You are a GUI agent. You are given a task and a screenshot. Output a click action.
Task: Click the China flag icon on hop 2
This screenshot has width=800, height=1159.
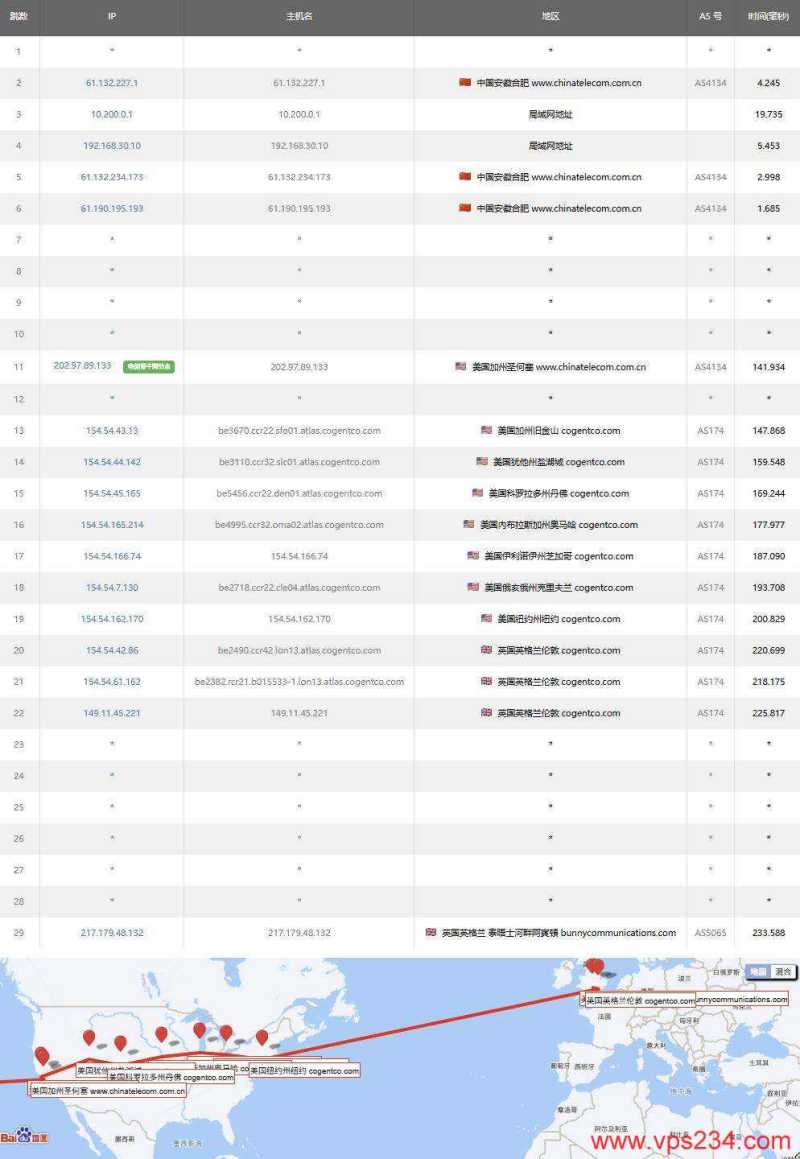[x=464, y=83]
